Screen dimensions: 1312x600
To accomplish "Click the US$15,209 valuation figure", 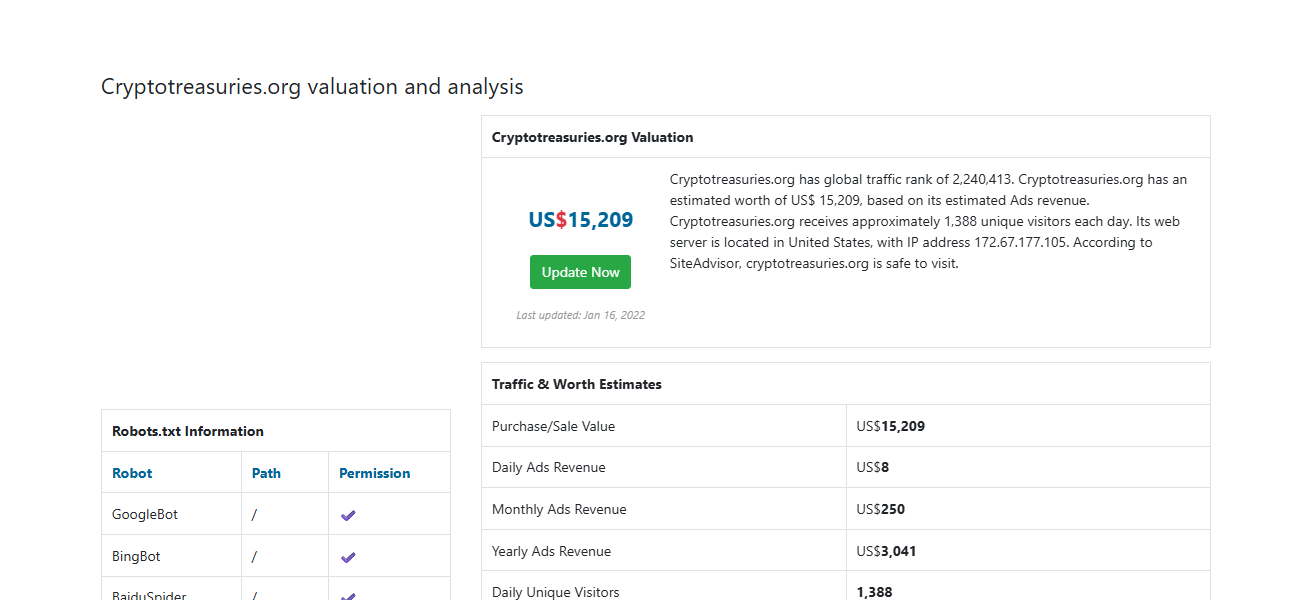I will point(580,219).
